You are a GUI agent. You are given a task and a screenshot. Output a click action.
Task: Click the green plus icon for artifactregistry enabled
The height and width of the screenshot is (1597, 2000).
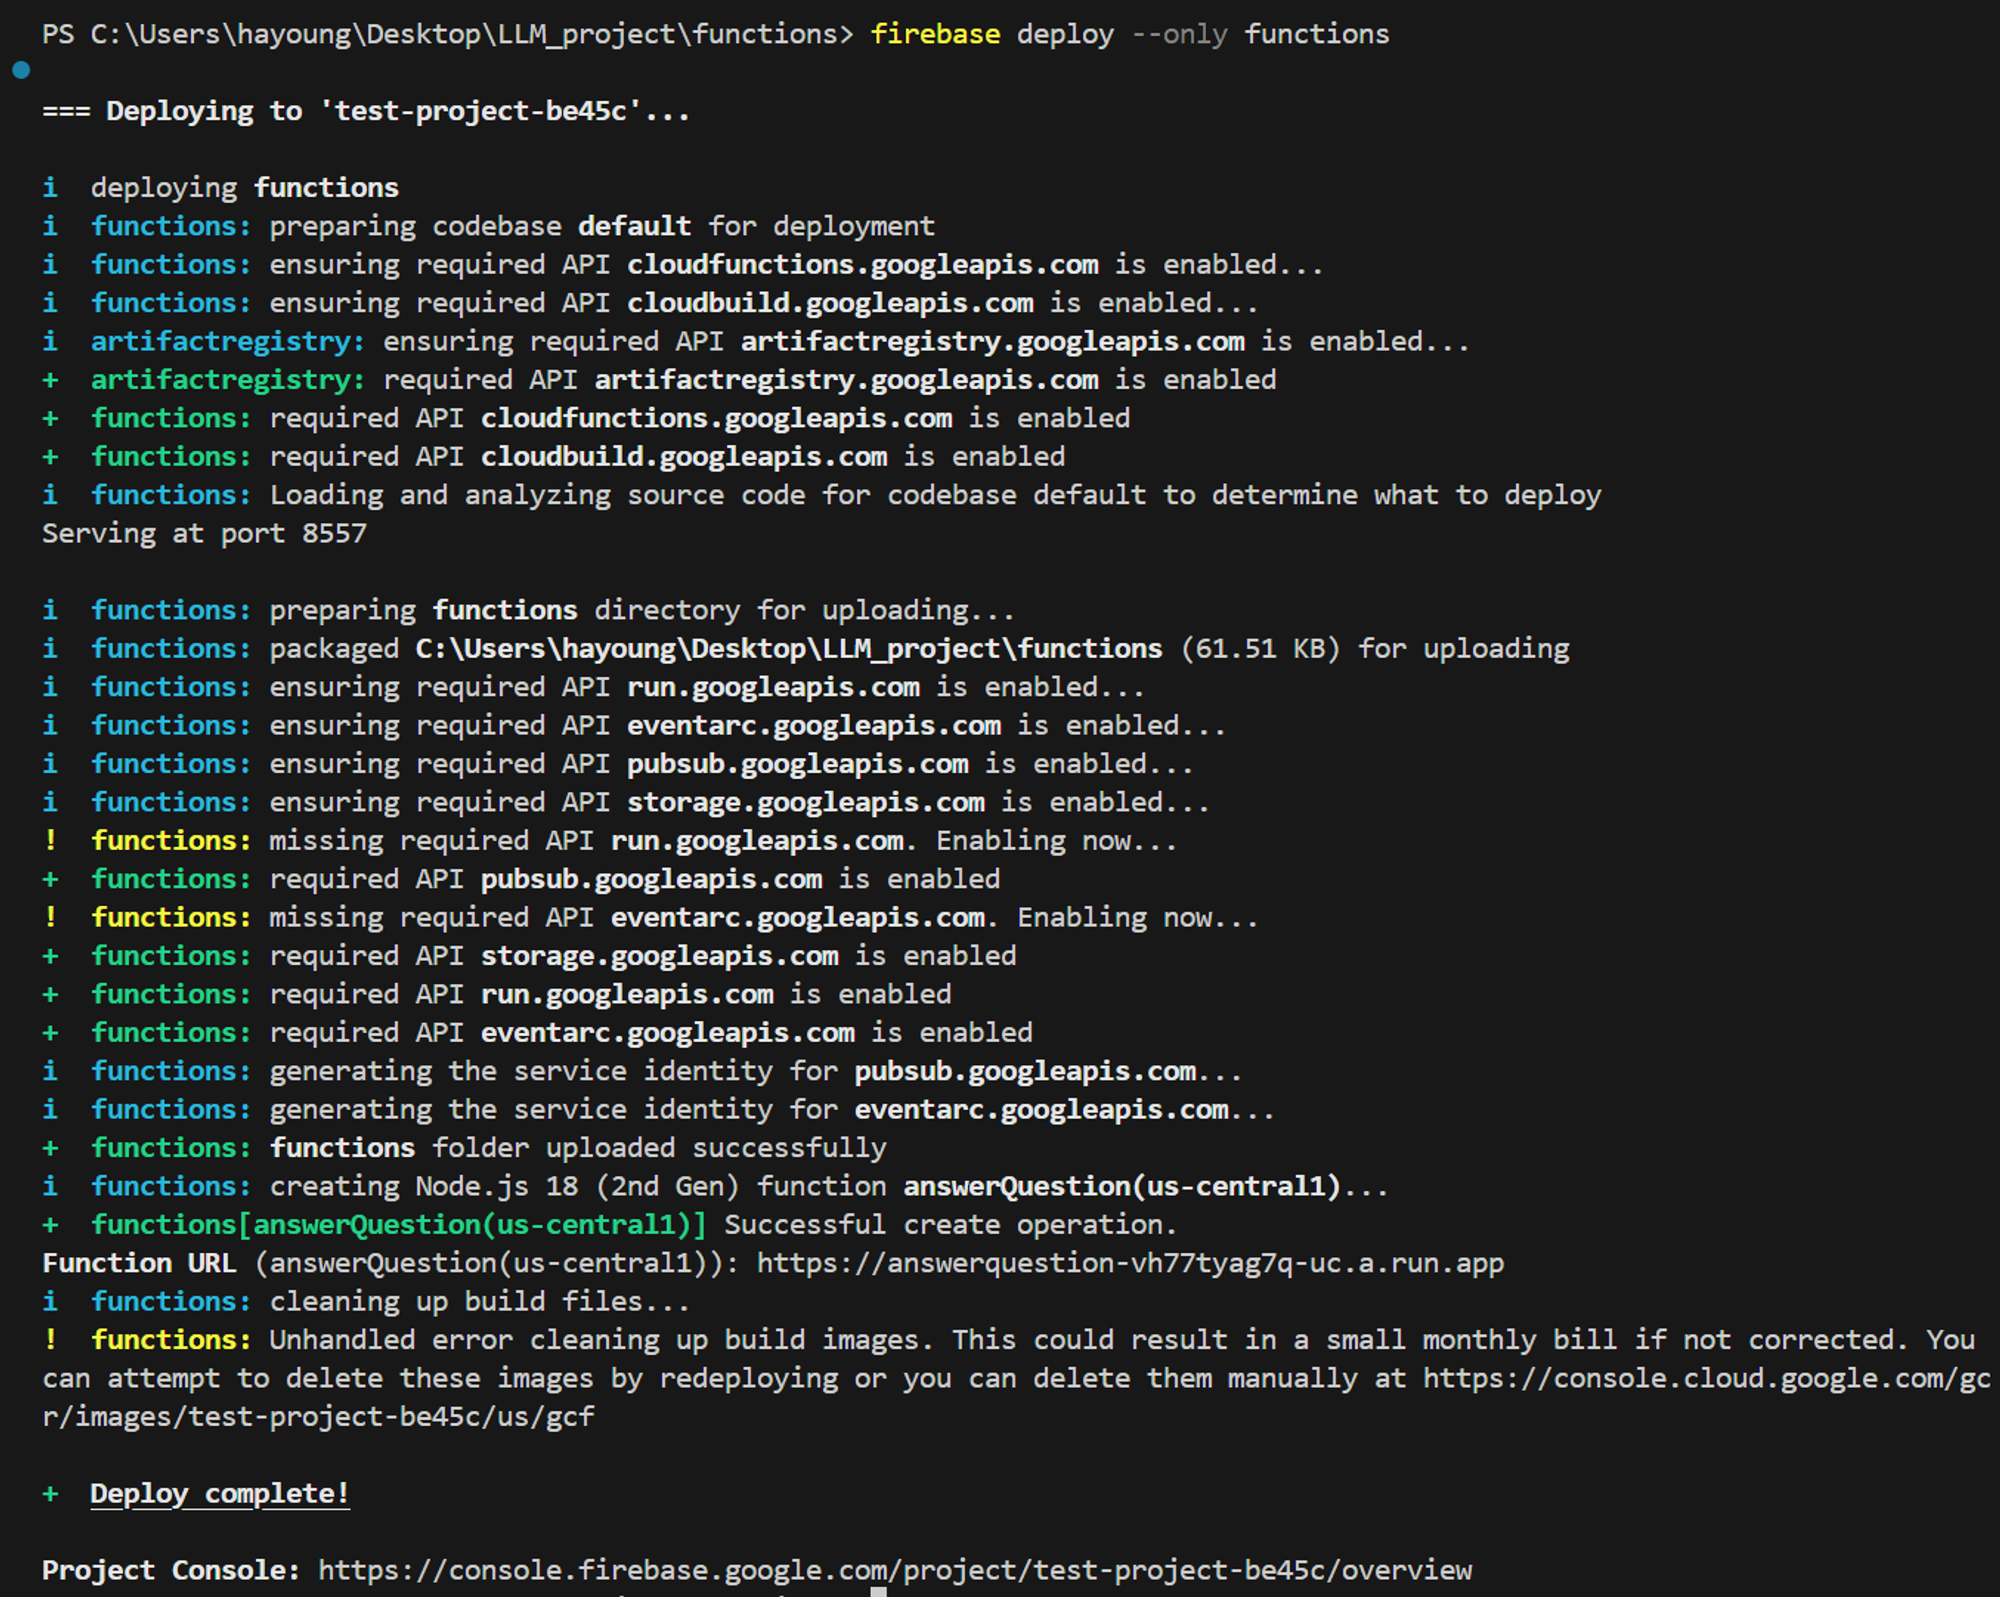click(50, 379)
